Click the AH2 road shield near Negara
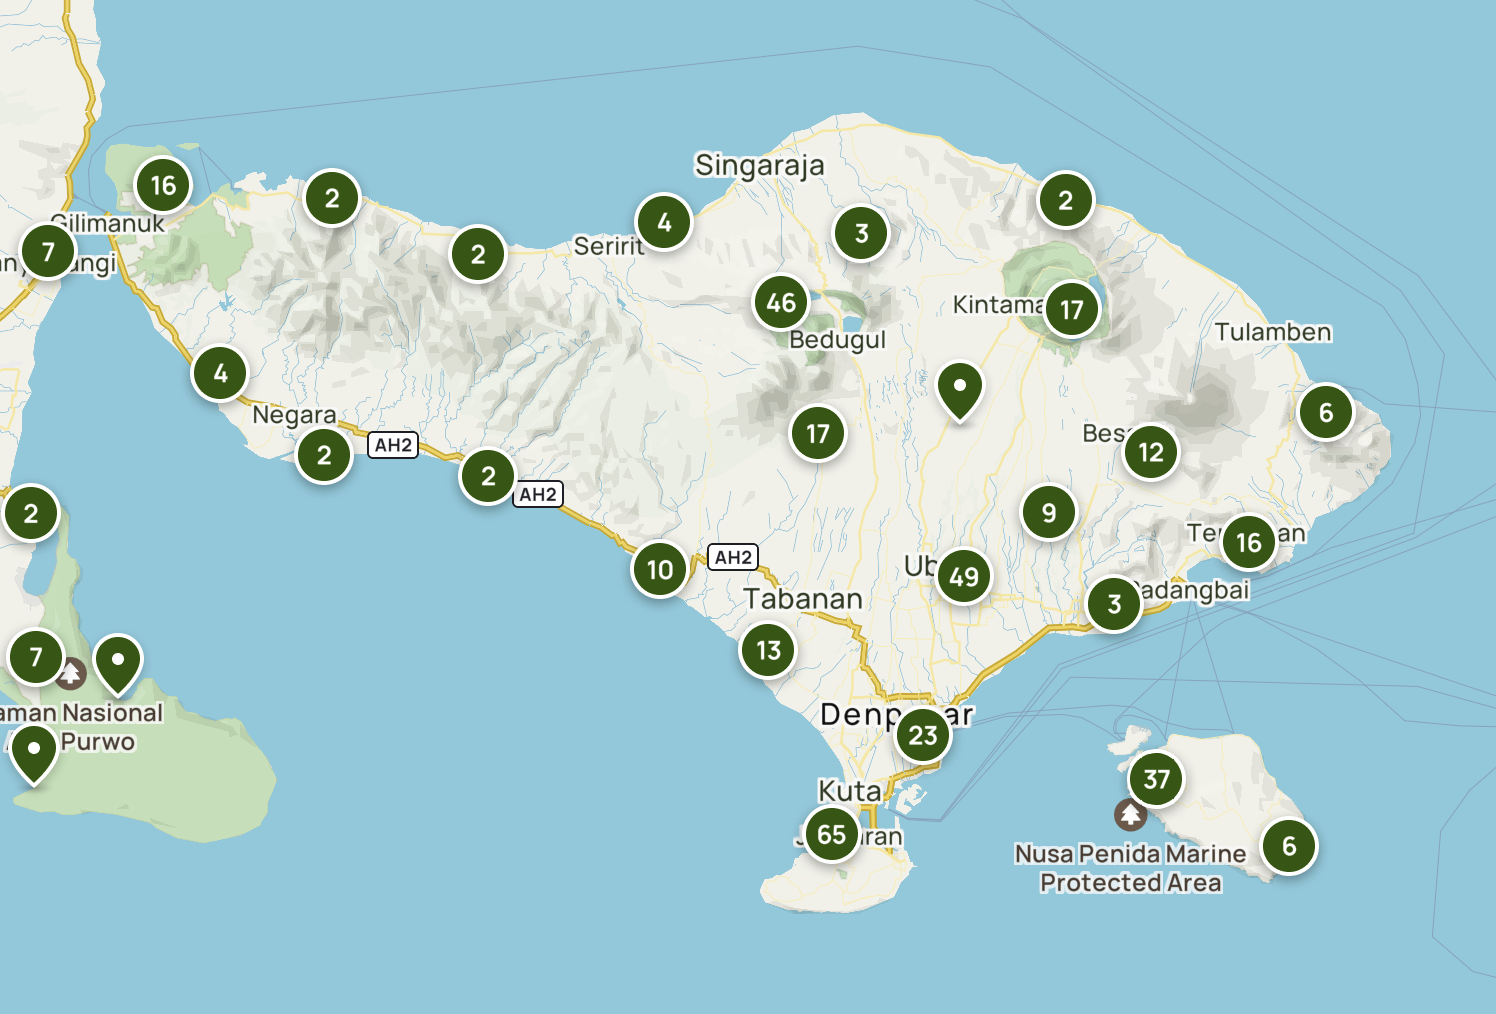The image size is (1496, 1014). coord(393,445)
